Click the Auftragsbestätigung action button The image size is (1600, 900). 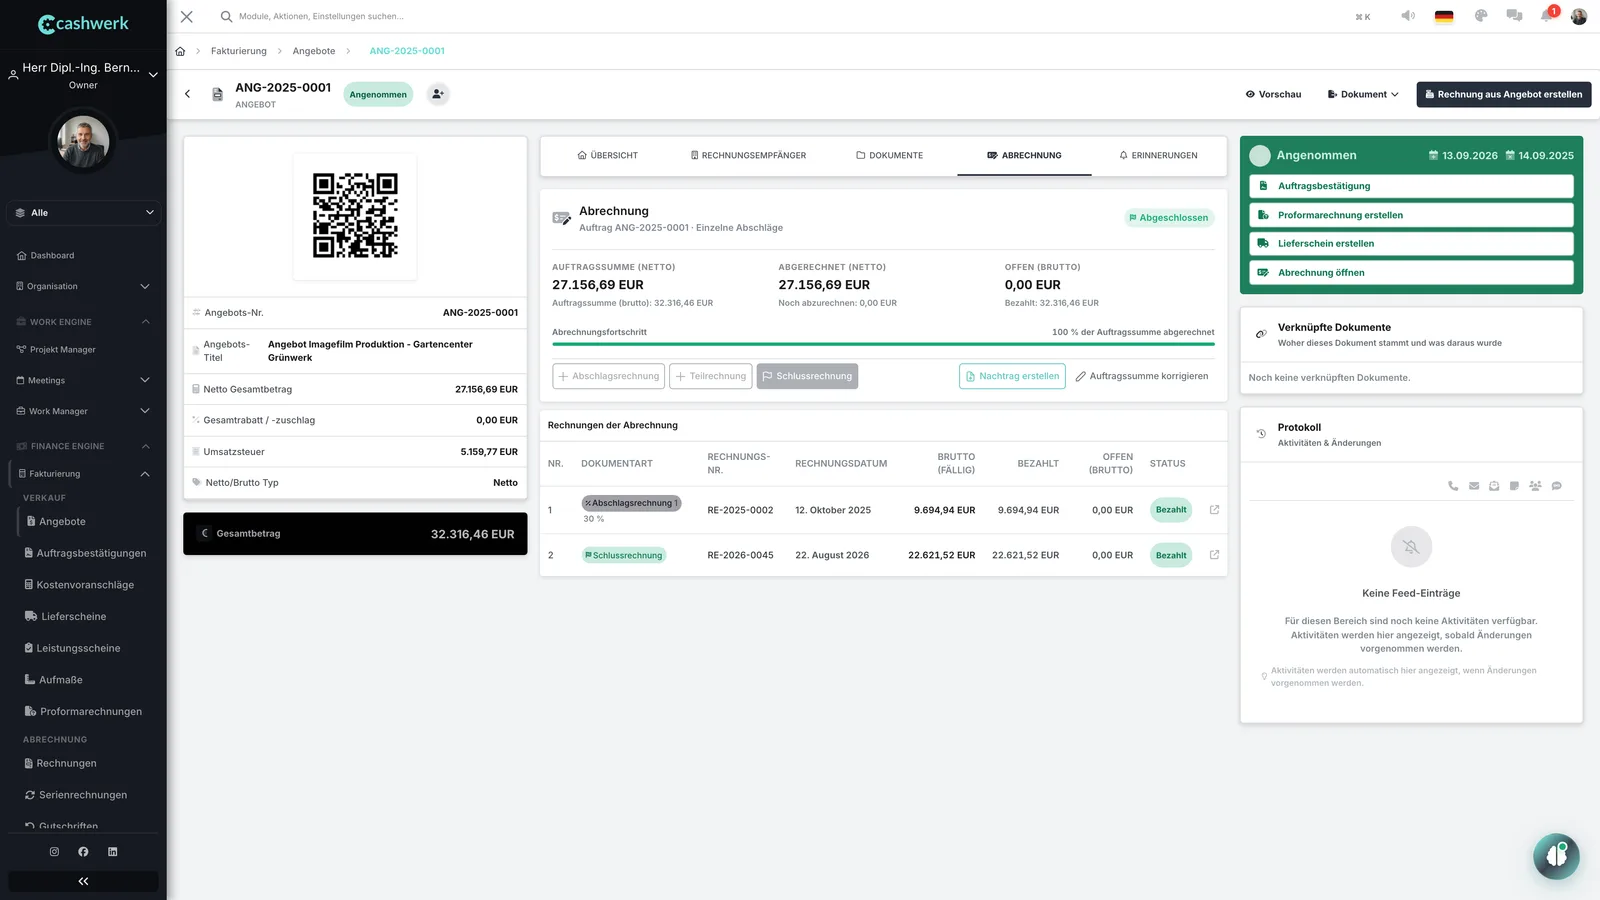coord(1411,186)
